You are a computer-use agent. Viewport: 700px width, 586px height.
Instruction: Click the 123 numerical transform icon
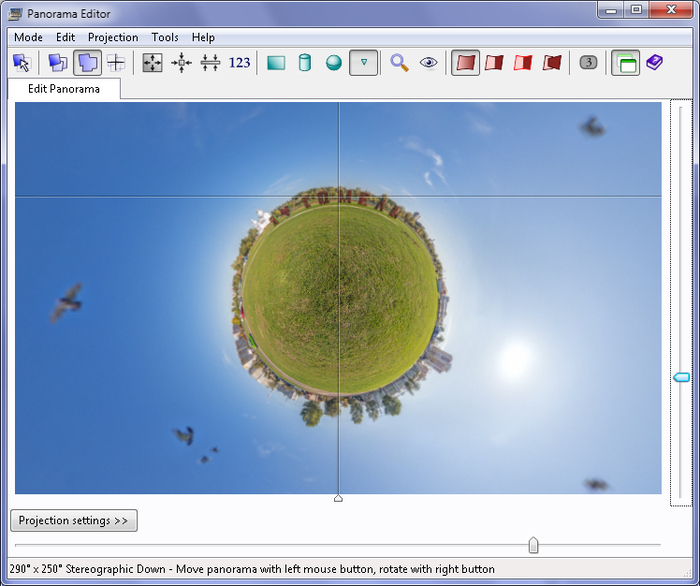tap(239, 63)
